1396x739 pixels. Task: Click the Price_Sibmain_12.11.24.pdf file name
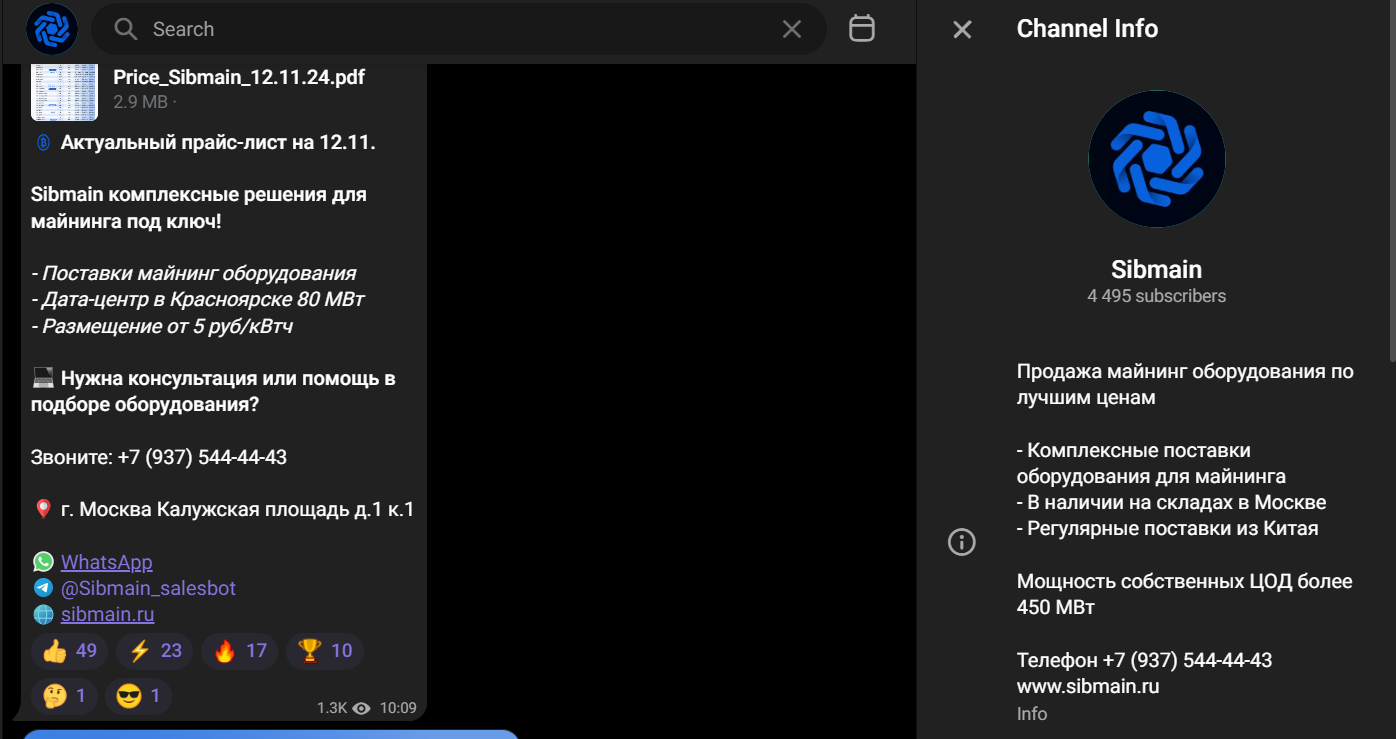(239, 78)
